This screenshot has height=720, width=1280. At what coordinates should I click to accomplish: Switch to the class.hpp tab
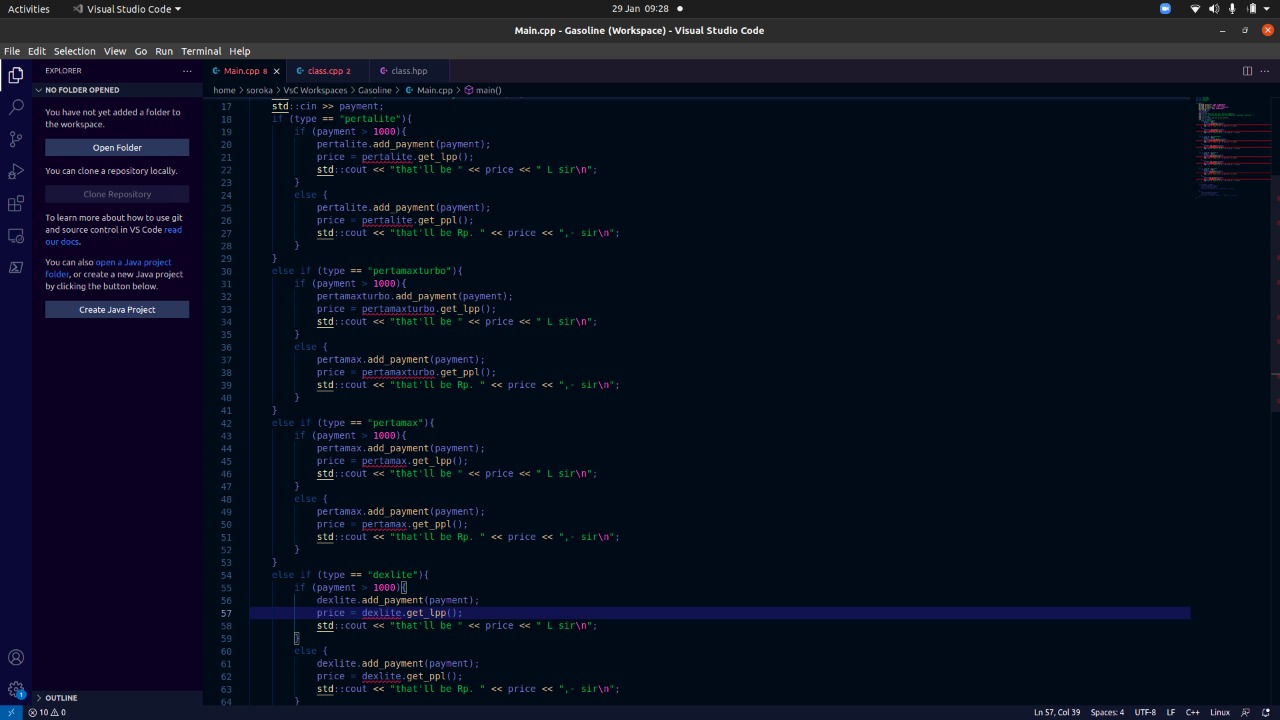pos(410,71)
